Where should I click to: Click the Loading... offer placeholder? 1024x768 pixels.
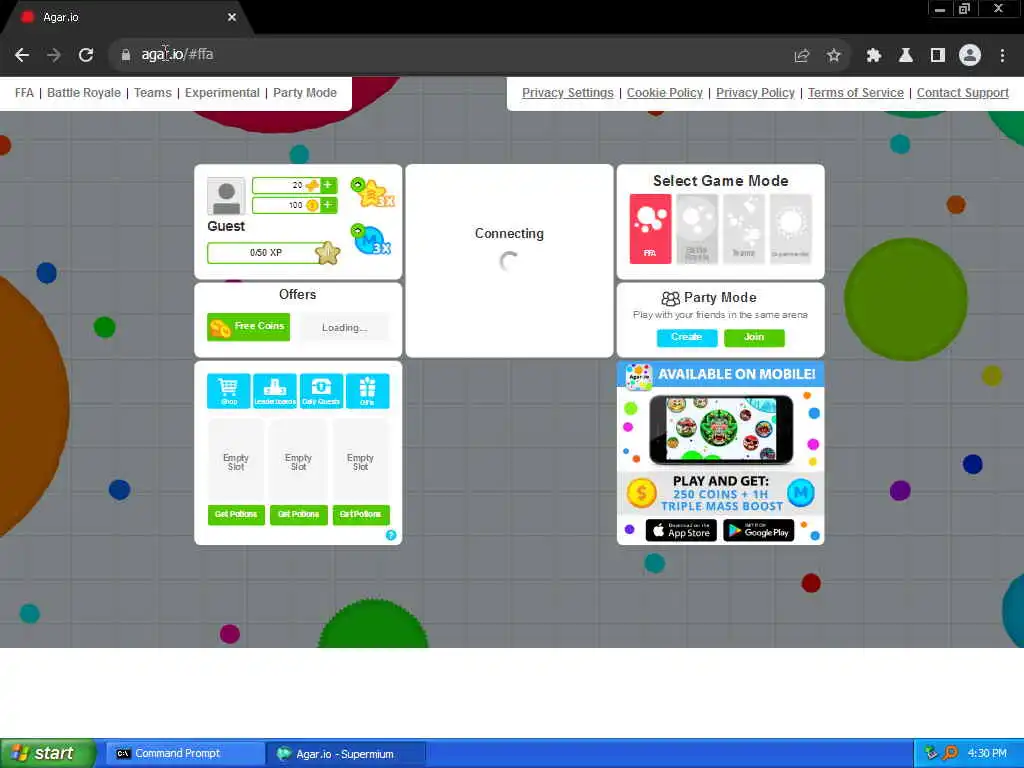coord(344,327)
